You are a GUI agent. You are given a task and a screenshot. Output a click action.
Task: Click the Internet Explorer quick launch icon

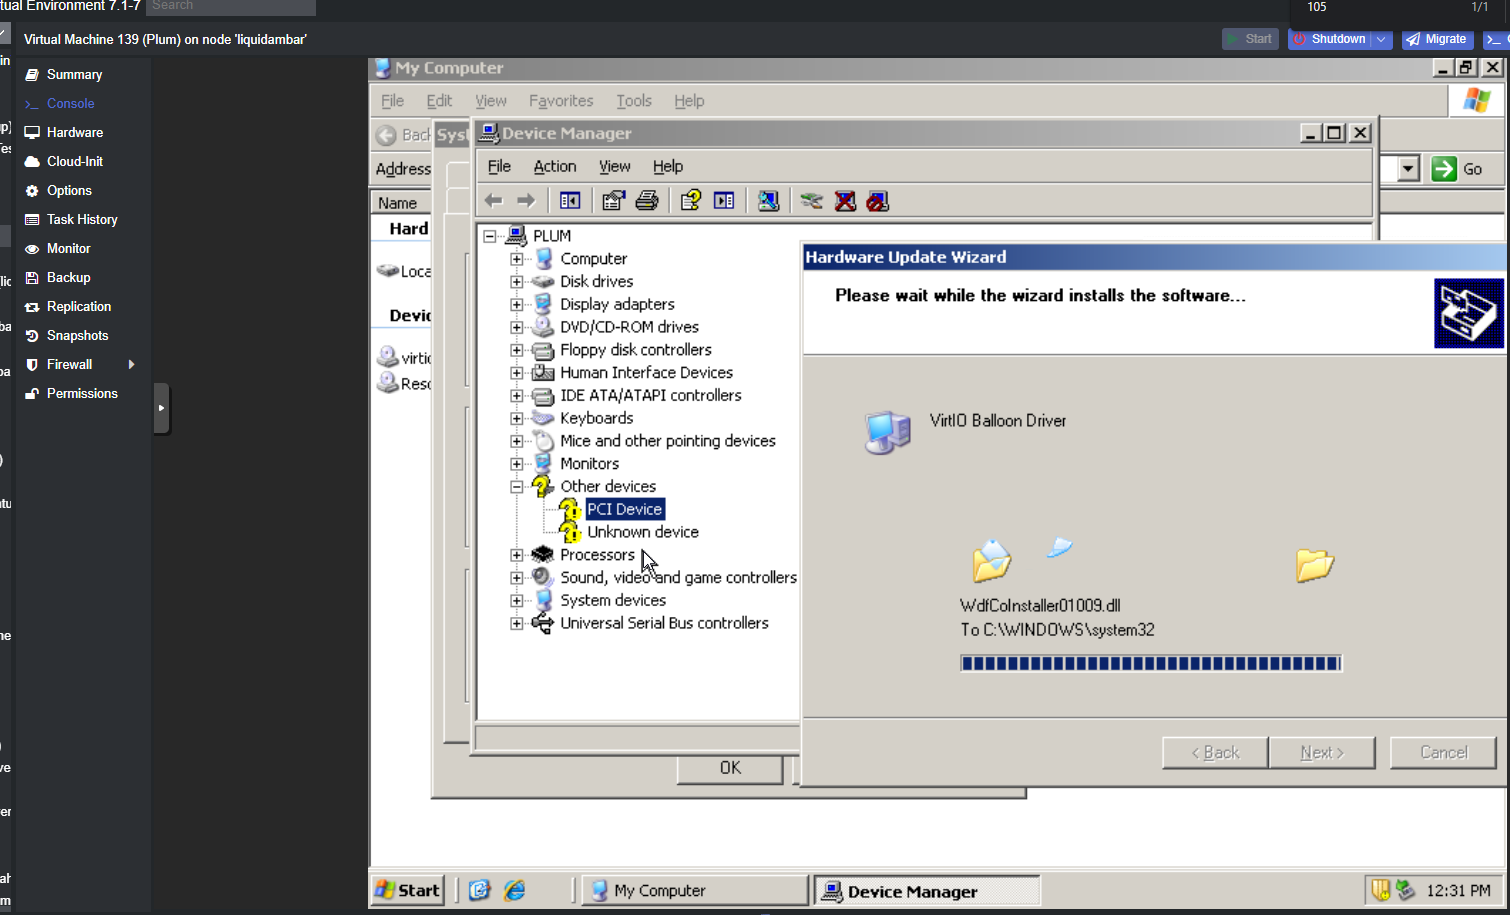515,890
